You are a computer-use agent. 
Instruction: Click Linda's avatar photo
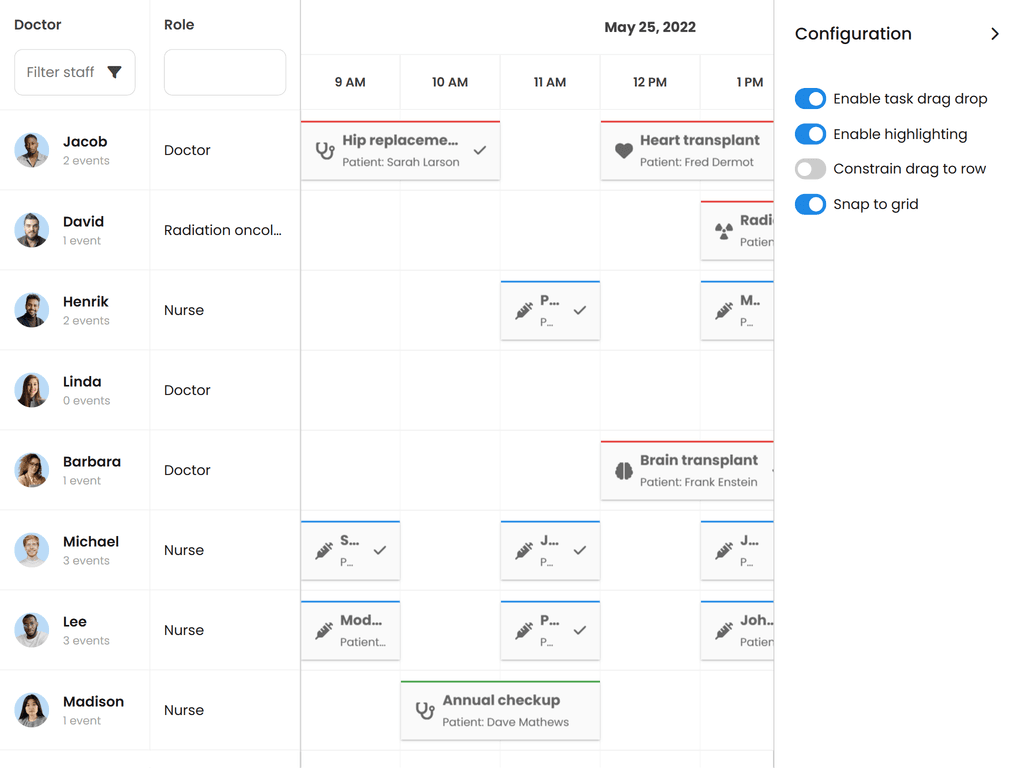32,390
